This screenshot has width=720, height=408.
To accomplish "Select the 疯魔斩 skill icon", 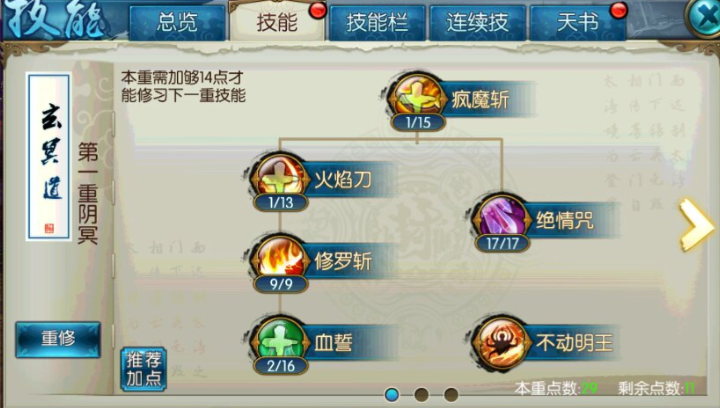I will coord(417,96).
